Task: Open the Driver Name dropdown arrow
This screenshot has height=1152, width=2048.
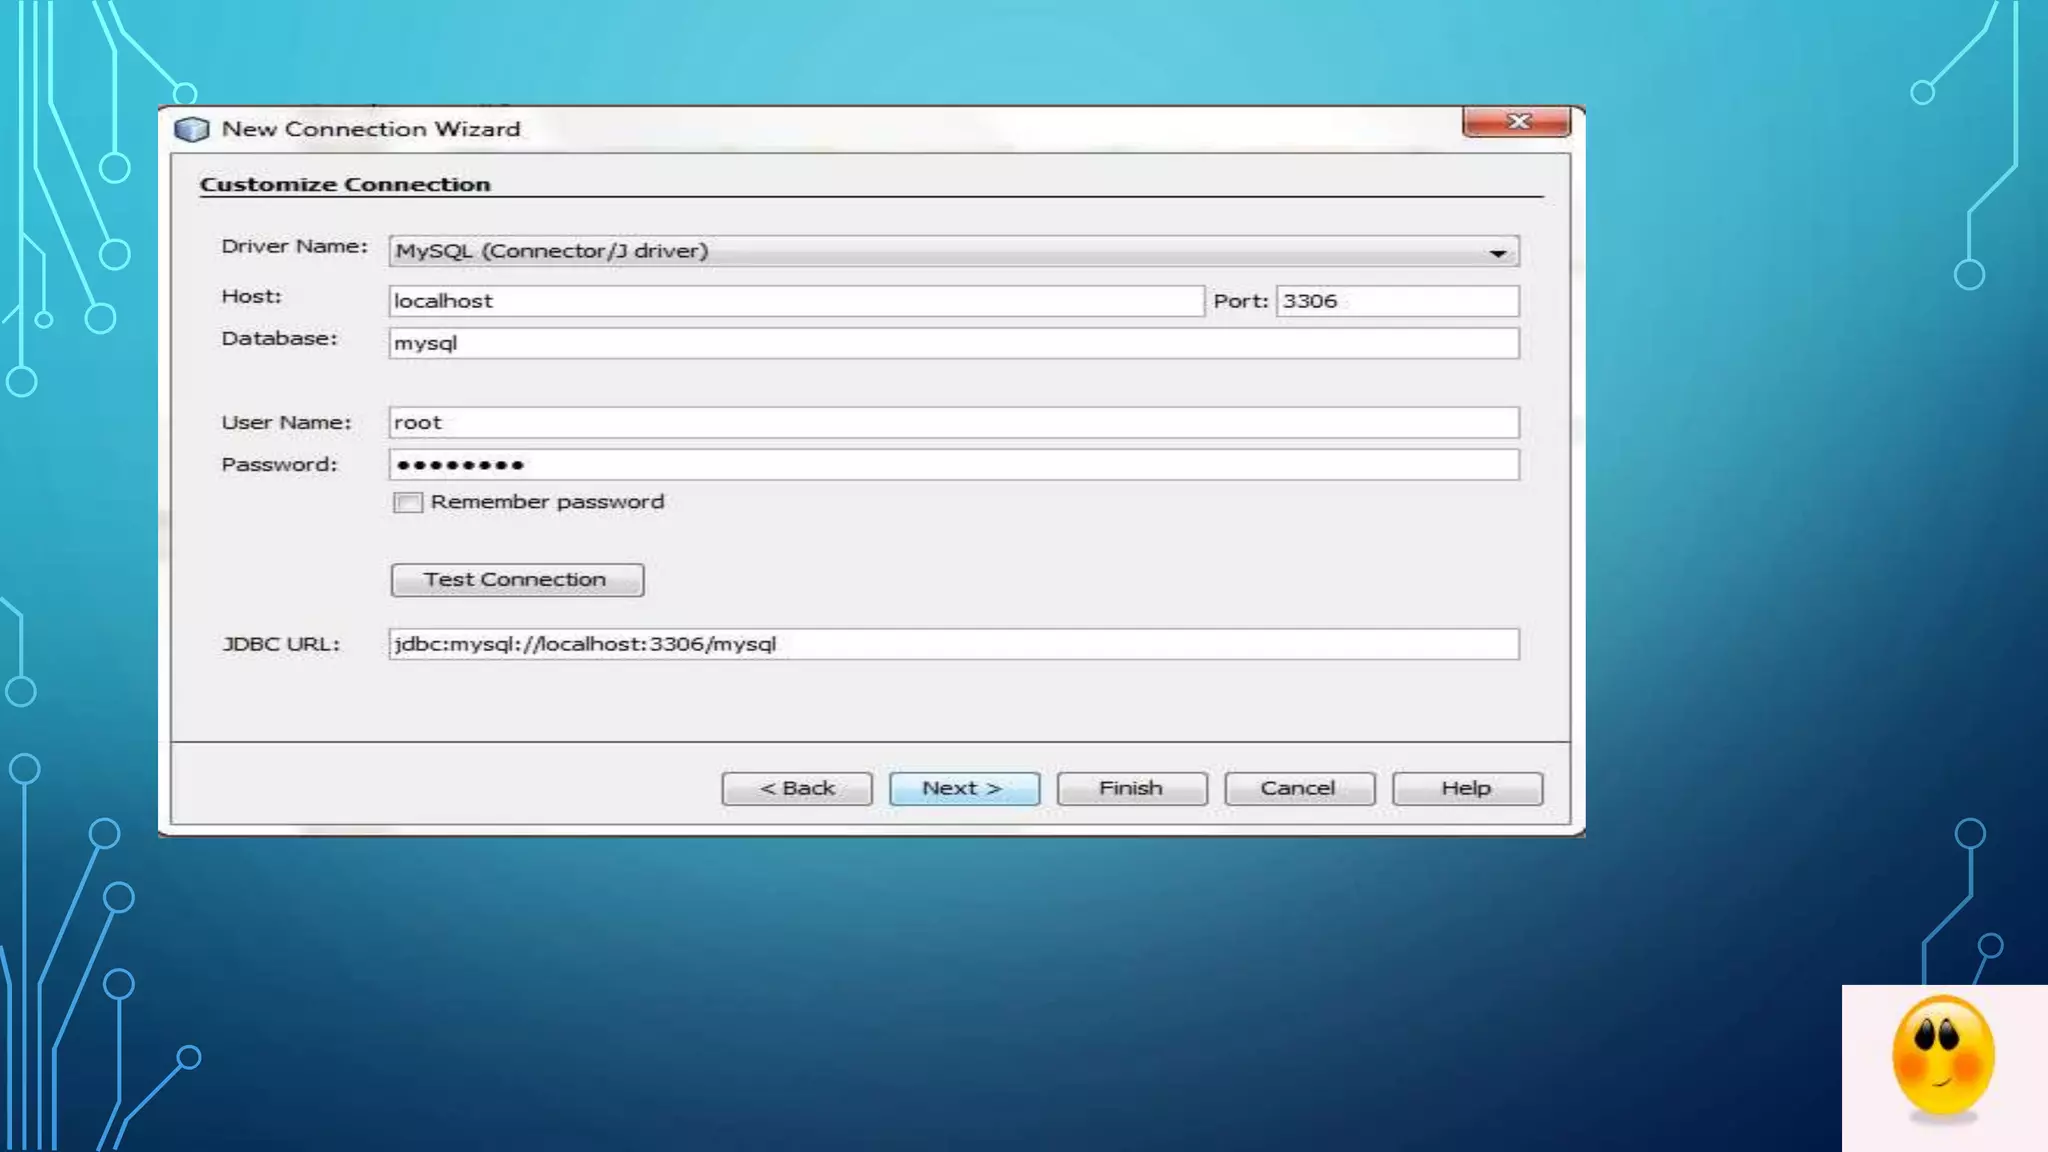Action: [x=1497, y=252]
